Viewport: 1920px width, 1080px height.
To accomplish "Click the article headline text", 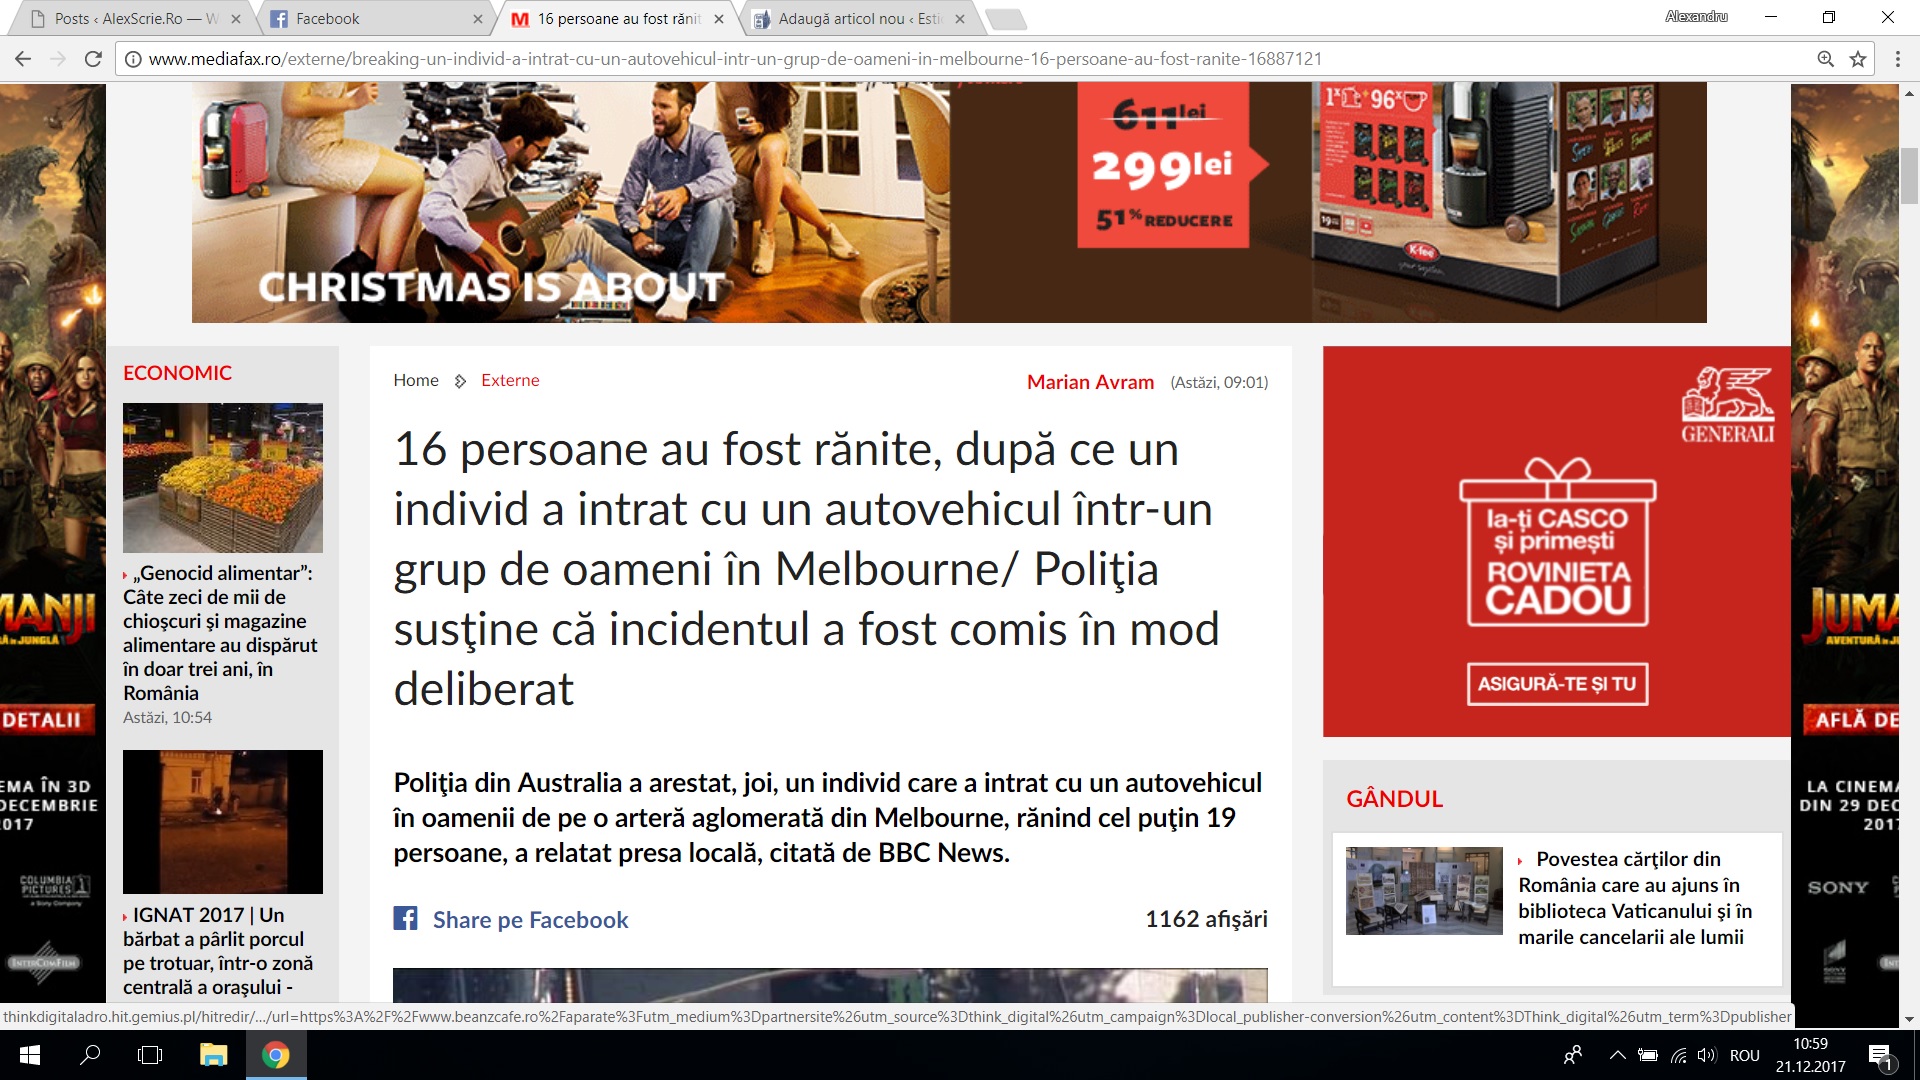I will point(806,568).
